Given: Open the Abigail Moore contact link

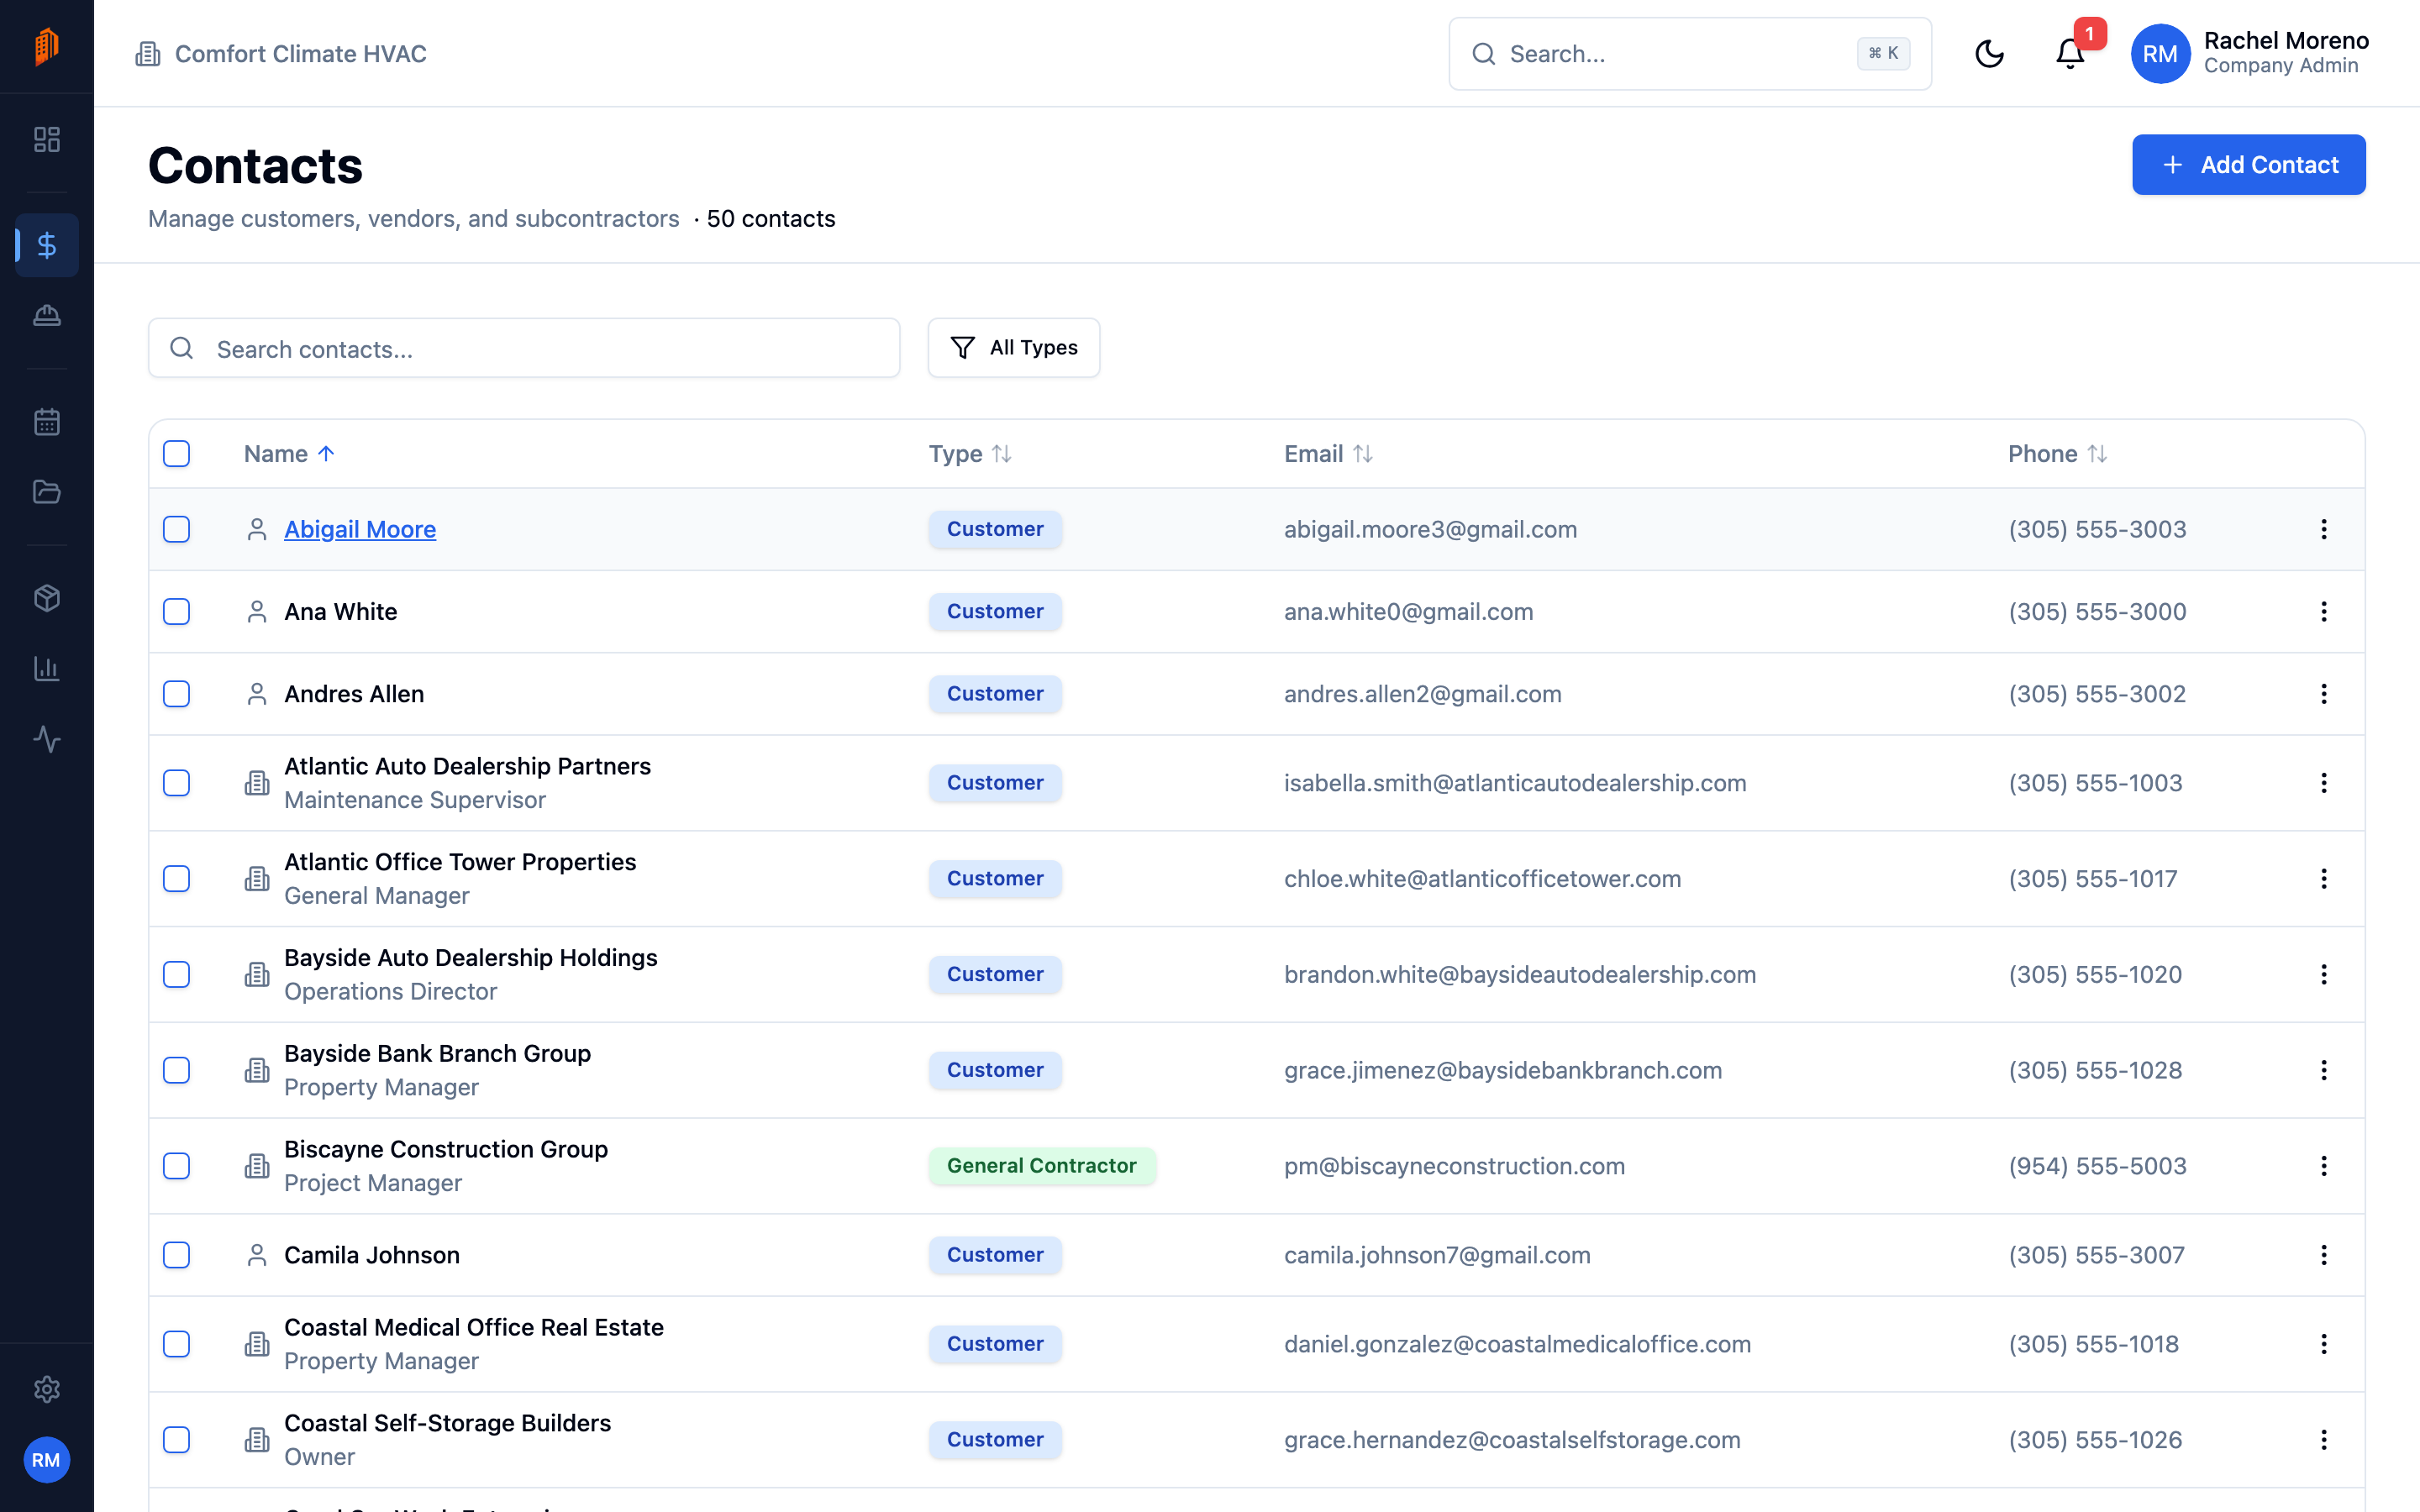Looking at the screenshot, I should [360, 529].
